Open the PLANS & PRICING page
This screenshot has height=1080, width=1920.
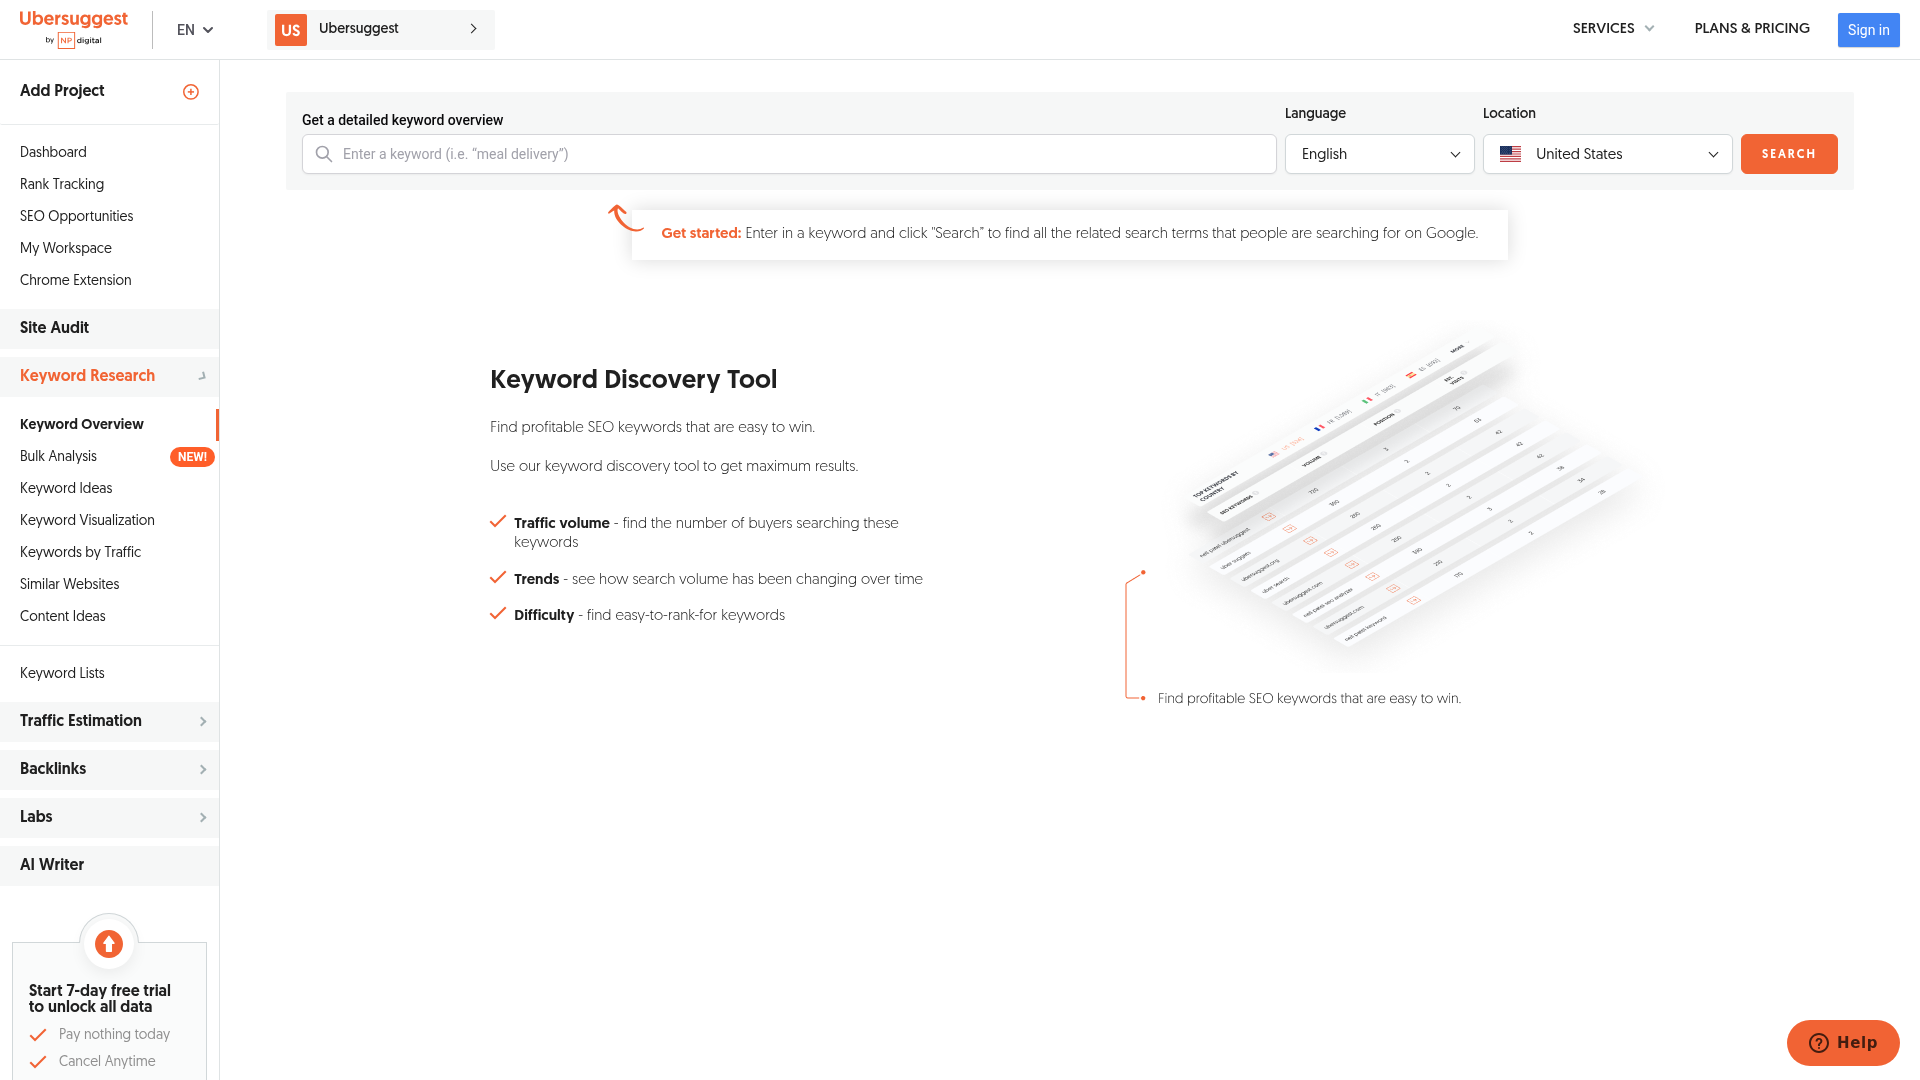[x=1751, y=29]
